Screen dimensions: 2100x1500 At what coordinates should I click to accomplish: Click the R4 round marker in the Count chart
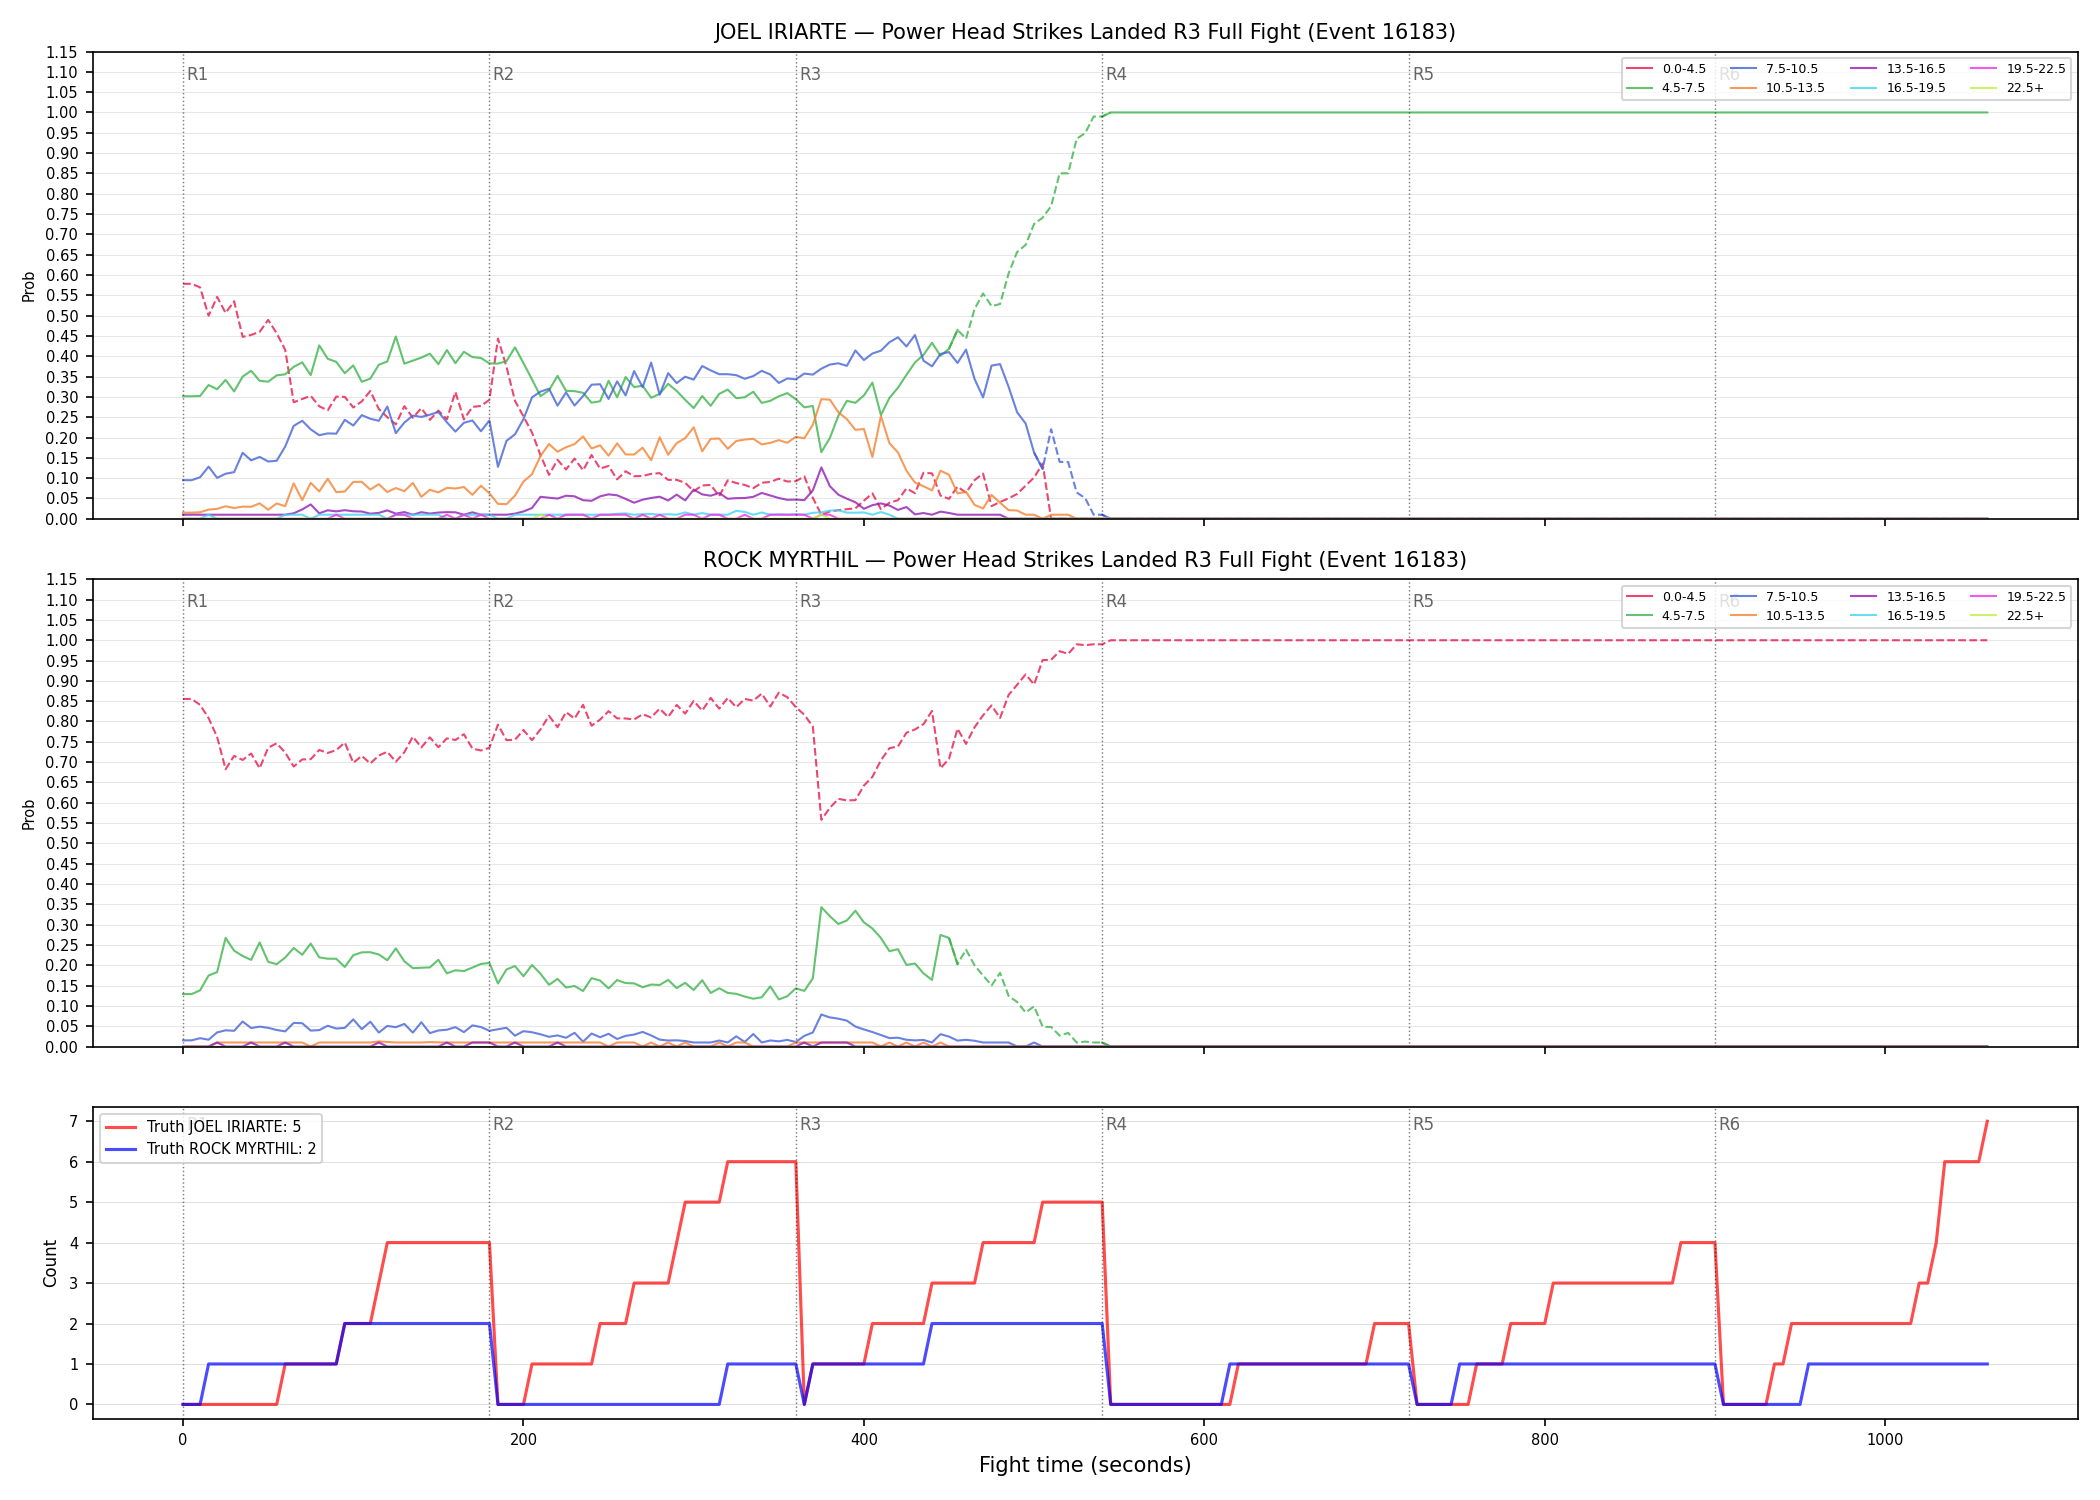(x=1116, y=1124)
